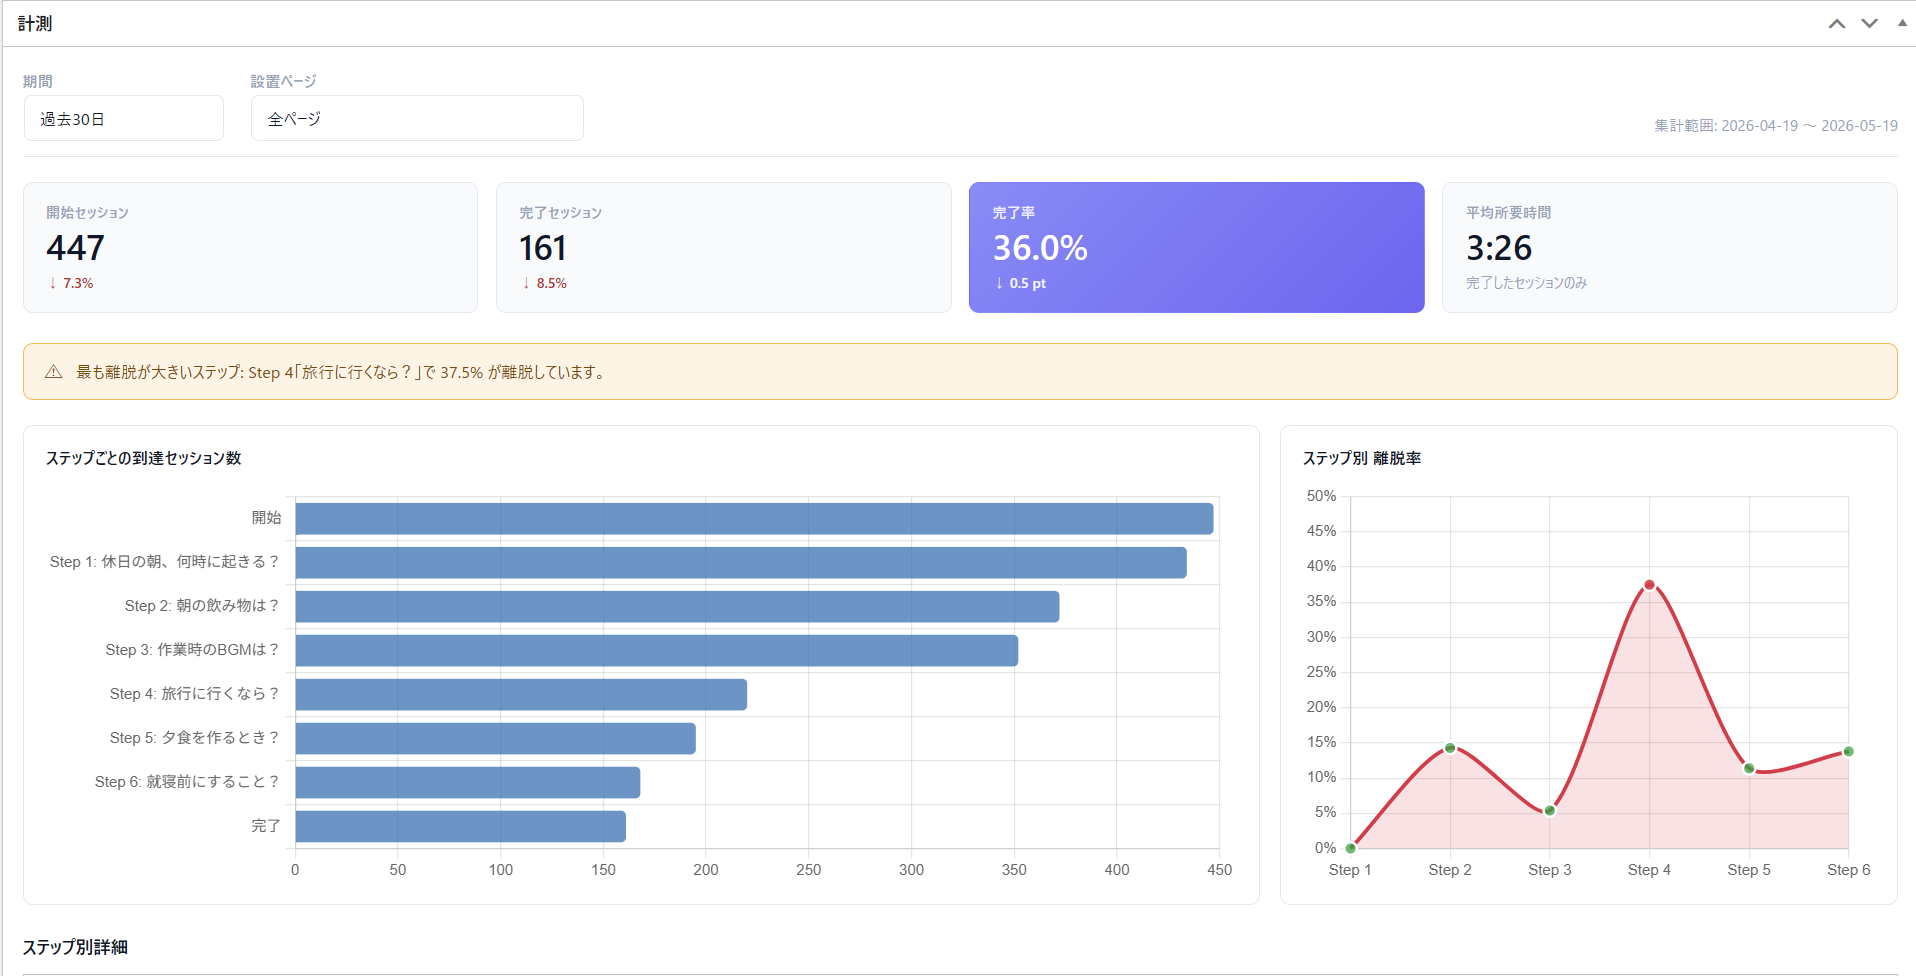1916x976 pixels.
Task: Click the green Step 2 data point
Action: tap(1450, 748)
